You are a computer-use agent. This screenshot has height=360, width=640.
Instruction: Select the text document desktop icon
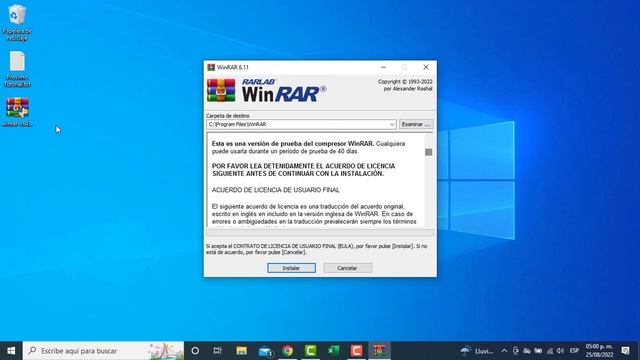pos(17,69)
